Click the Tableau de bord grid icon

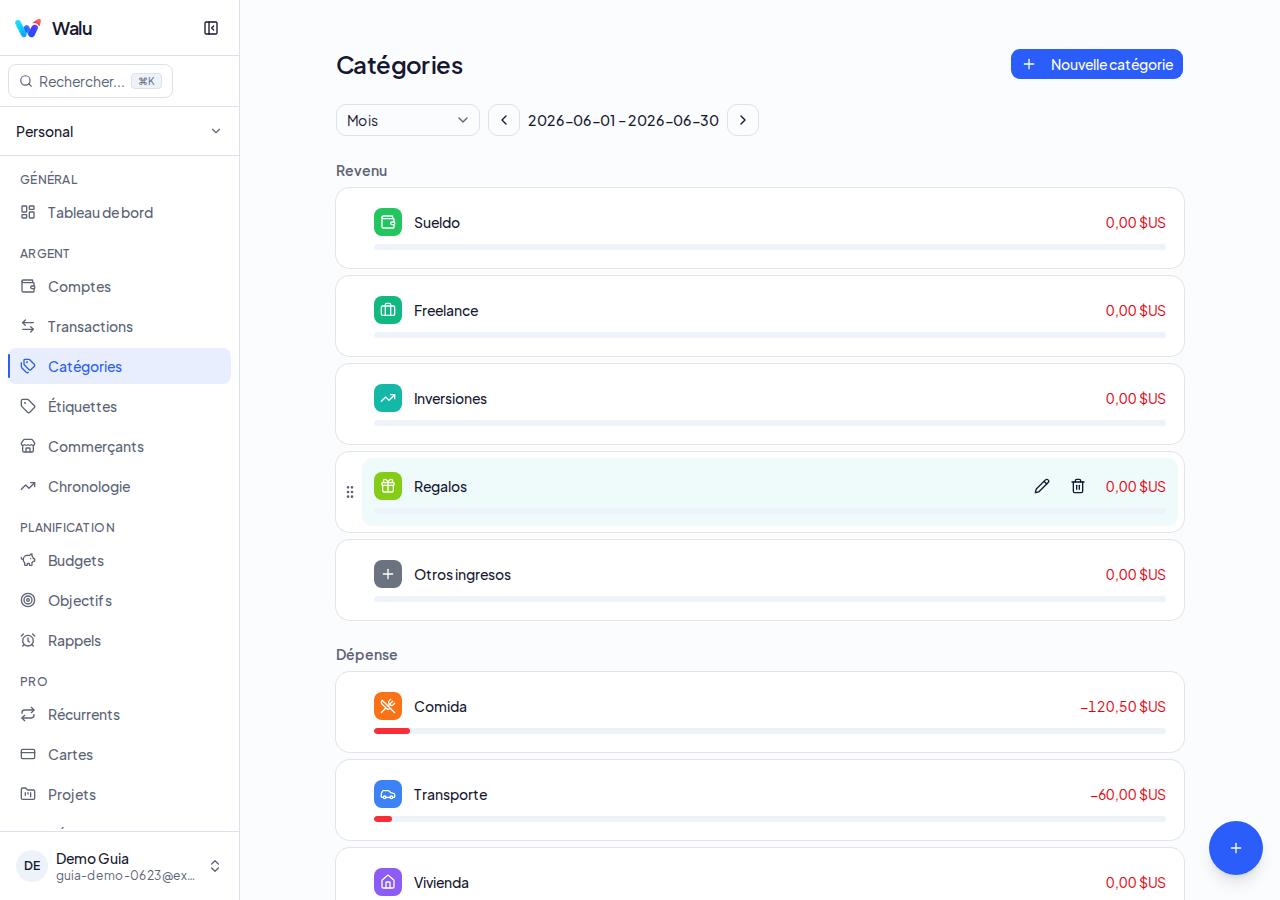point(28,212)
